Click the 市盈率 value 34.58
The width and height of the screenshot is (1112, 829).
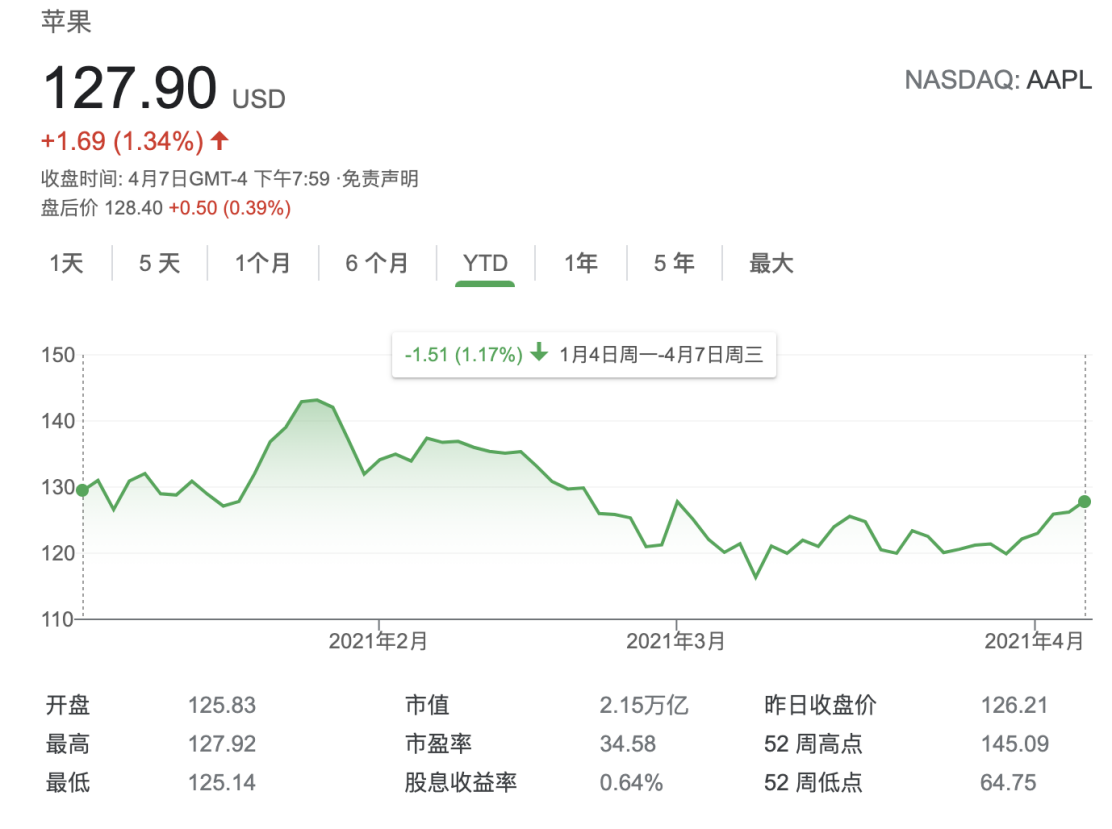pyautogui.click(x=627, y=744)
